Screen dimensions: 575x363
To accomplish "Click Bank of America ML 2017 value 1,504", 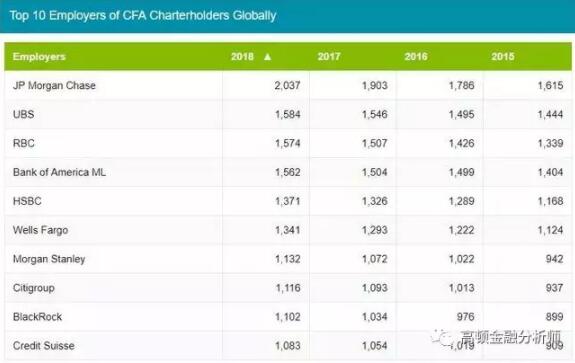I will 375,172.
